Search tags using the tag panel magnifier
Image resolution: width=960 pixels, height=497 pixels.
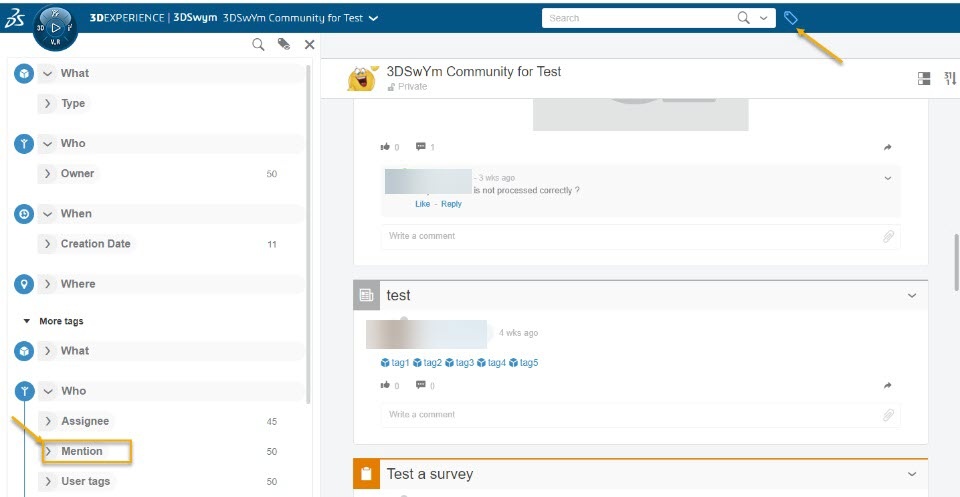click(x=258, y=44)
